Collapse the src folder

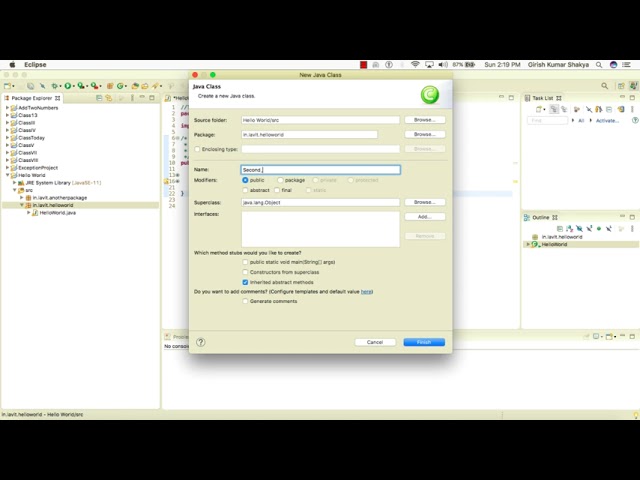(15, 190)
